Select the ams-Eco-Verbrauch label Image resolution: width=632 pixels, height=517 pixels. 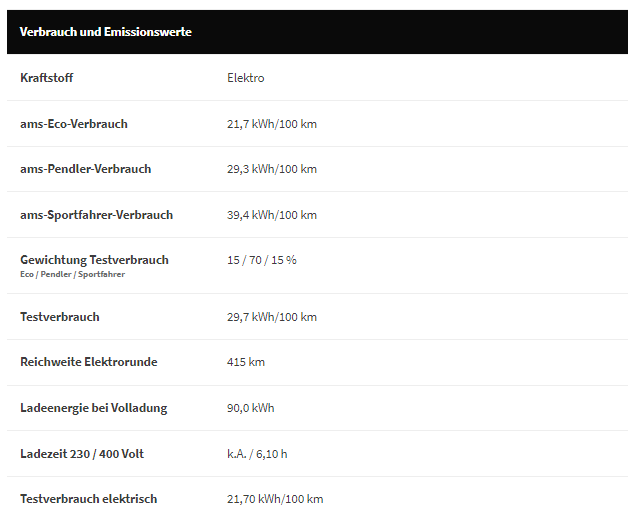(x=74, y=124)
